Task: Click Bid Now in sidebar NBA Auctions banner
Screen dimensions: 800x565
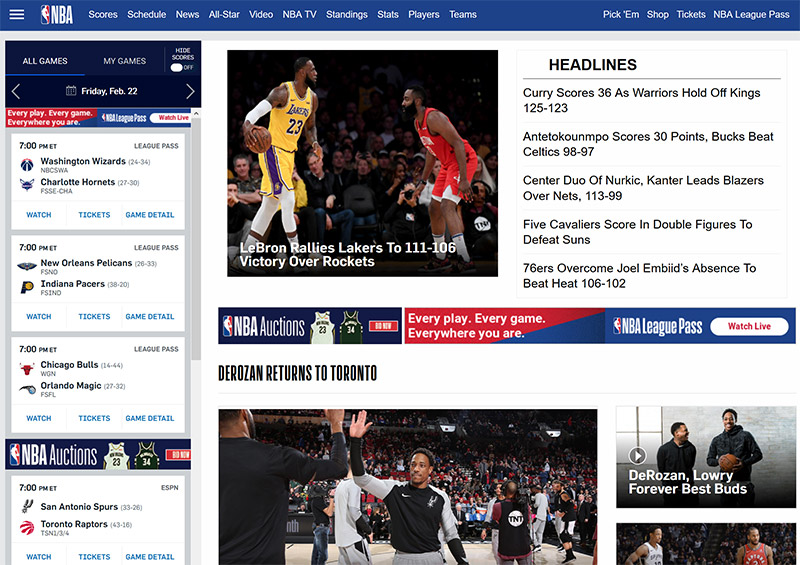Action: click(x=178, y=454)
